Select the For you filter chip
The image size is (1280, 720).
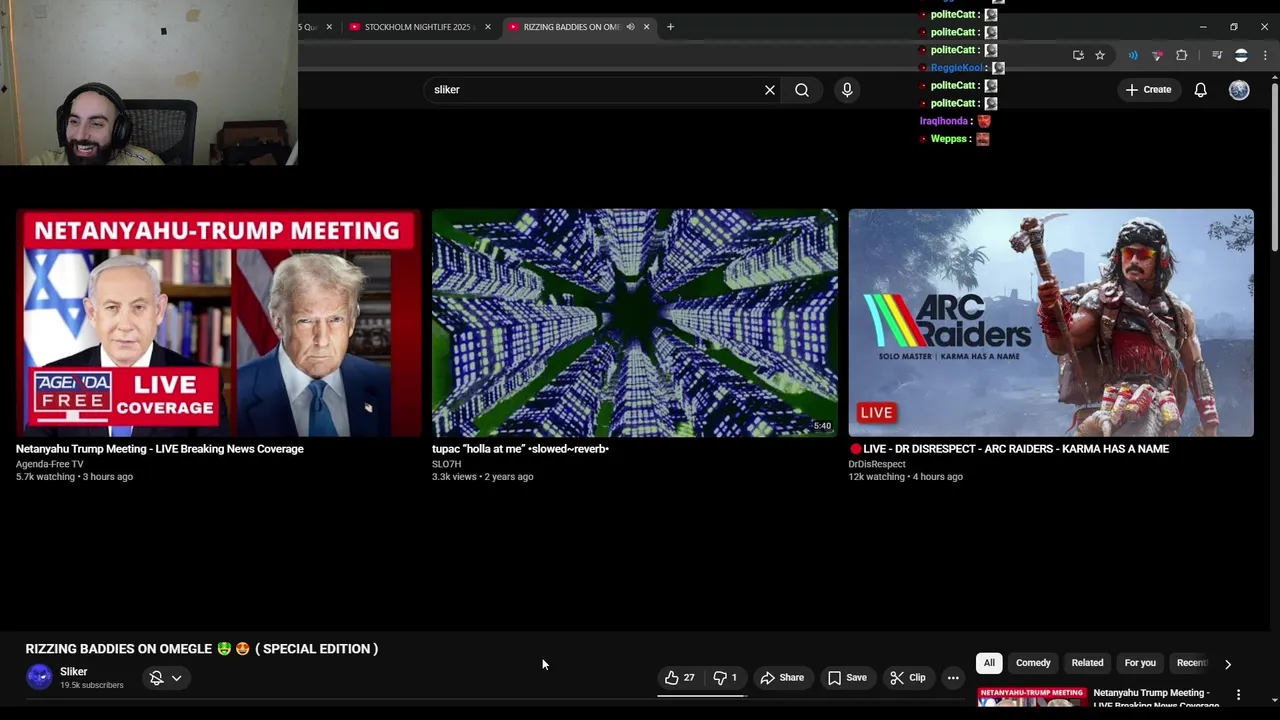[1140, 663]
